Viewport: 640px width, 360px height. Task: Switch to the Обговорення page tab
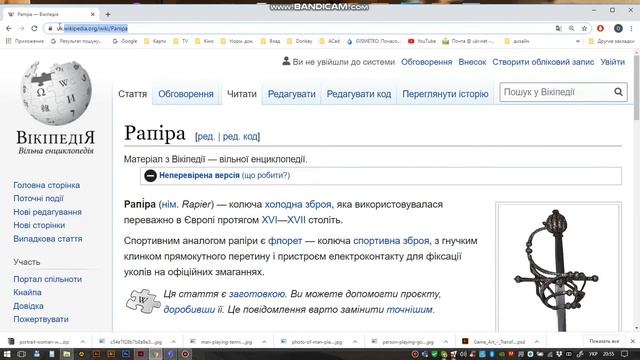[186, 94]
